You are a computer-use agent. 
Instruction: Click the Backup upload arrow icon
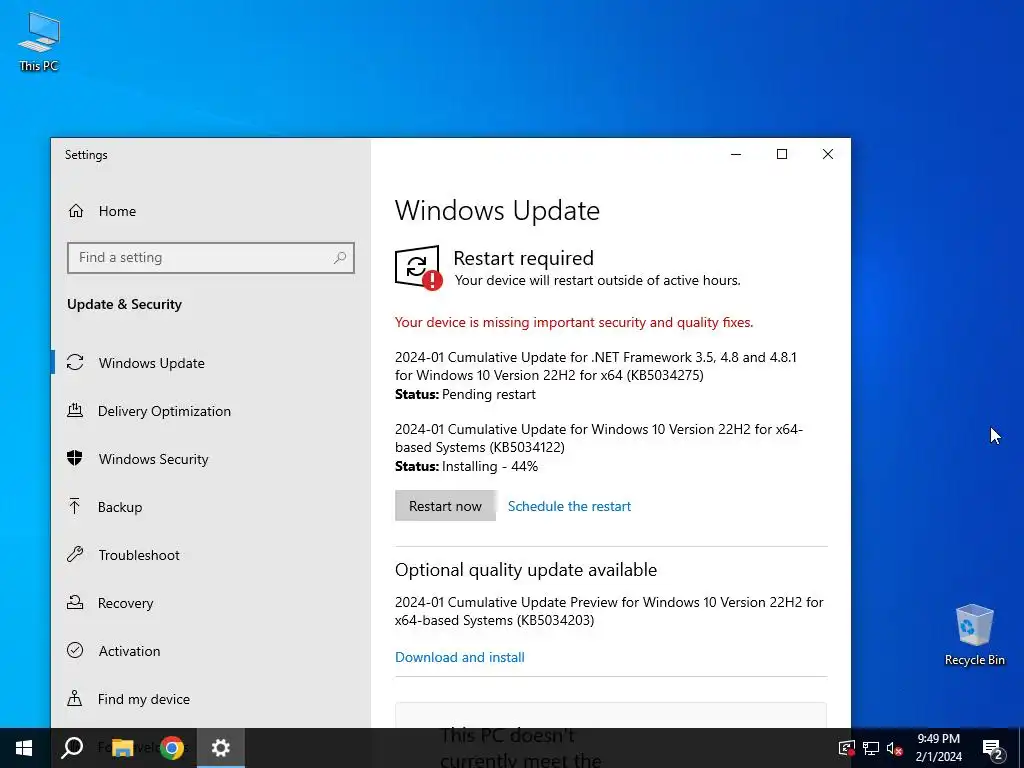tap(74, 507)
